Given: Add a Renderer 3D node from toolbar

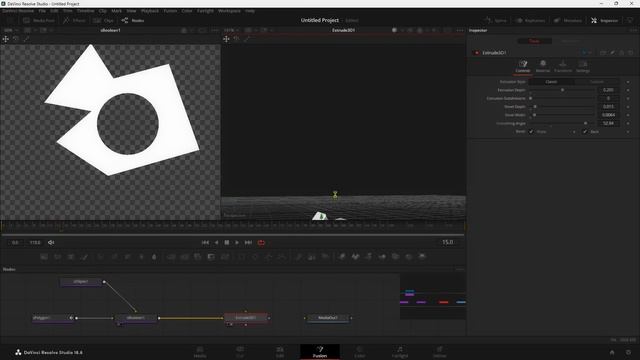Looking at the screenshot, I should [422, 257].
